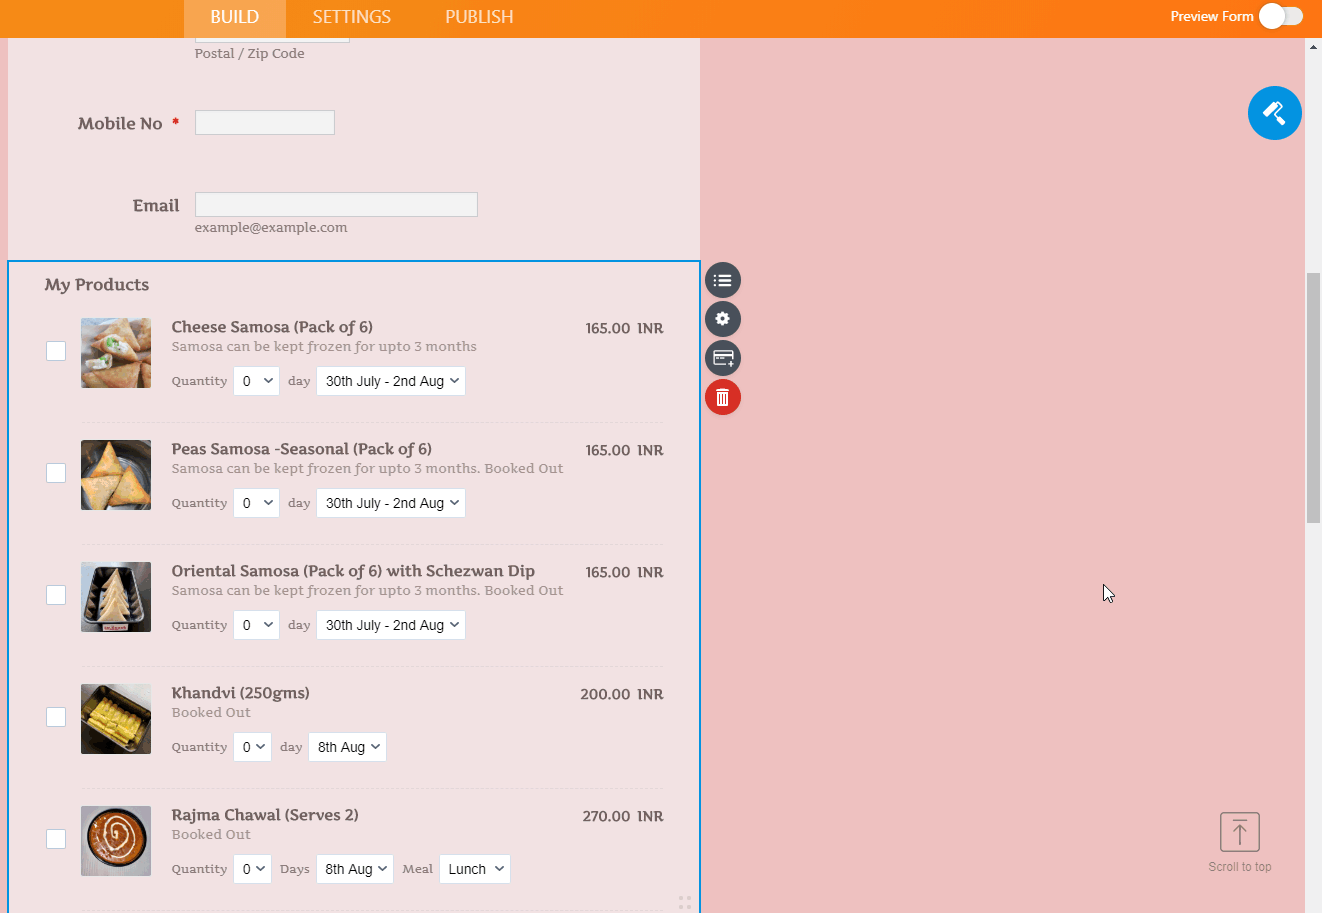
Task: Select the Rajma Chawal checkbox
Action: point(56,839)
